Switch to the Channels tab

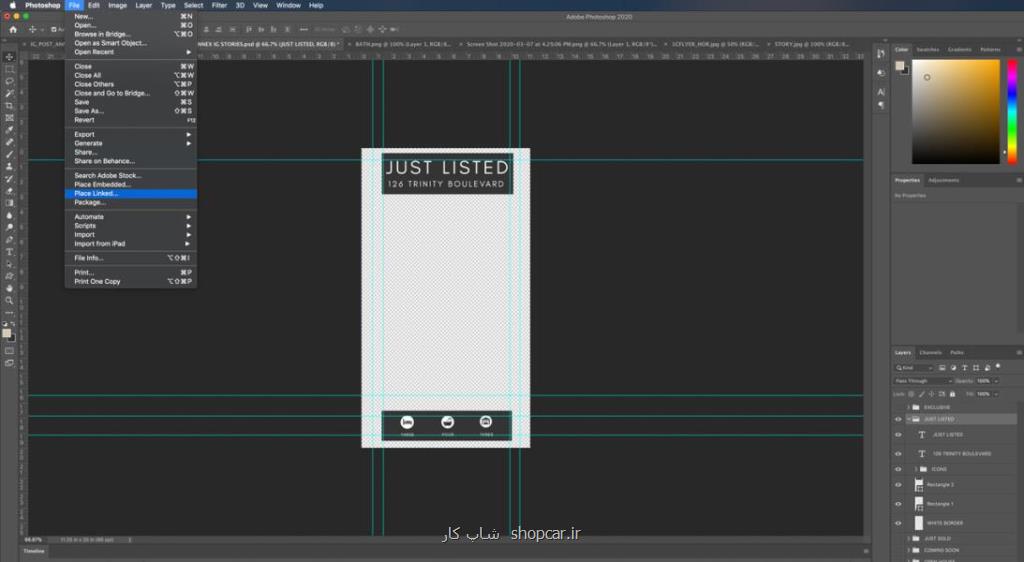click(x=930, y=352)
